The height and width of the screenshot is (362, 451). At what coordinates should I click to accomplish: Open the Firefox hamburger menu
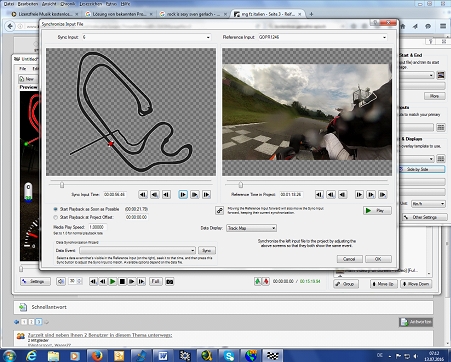pos(443,26)
